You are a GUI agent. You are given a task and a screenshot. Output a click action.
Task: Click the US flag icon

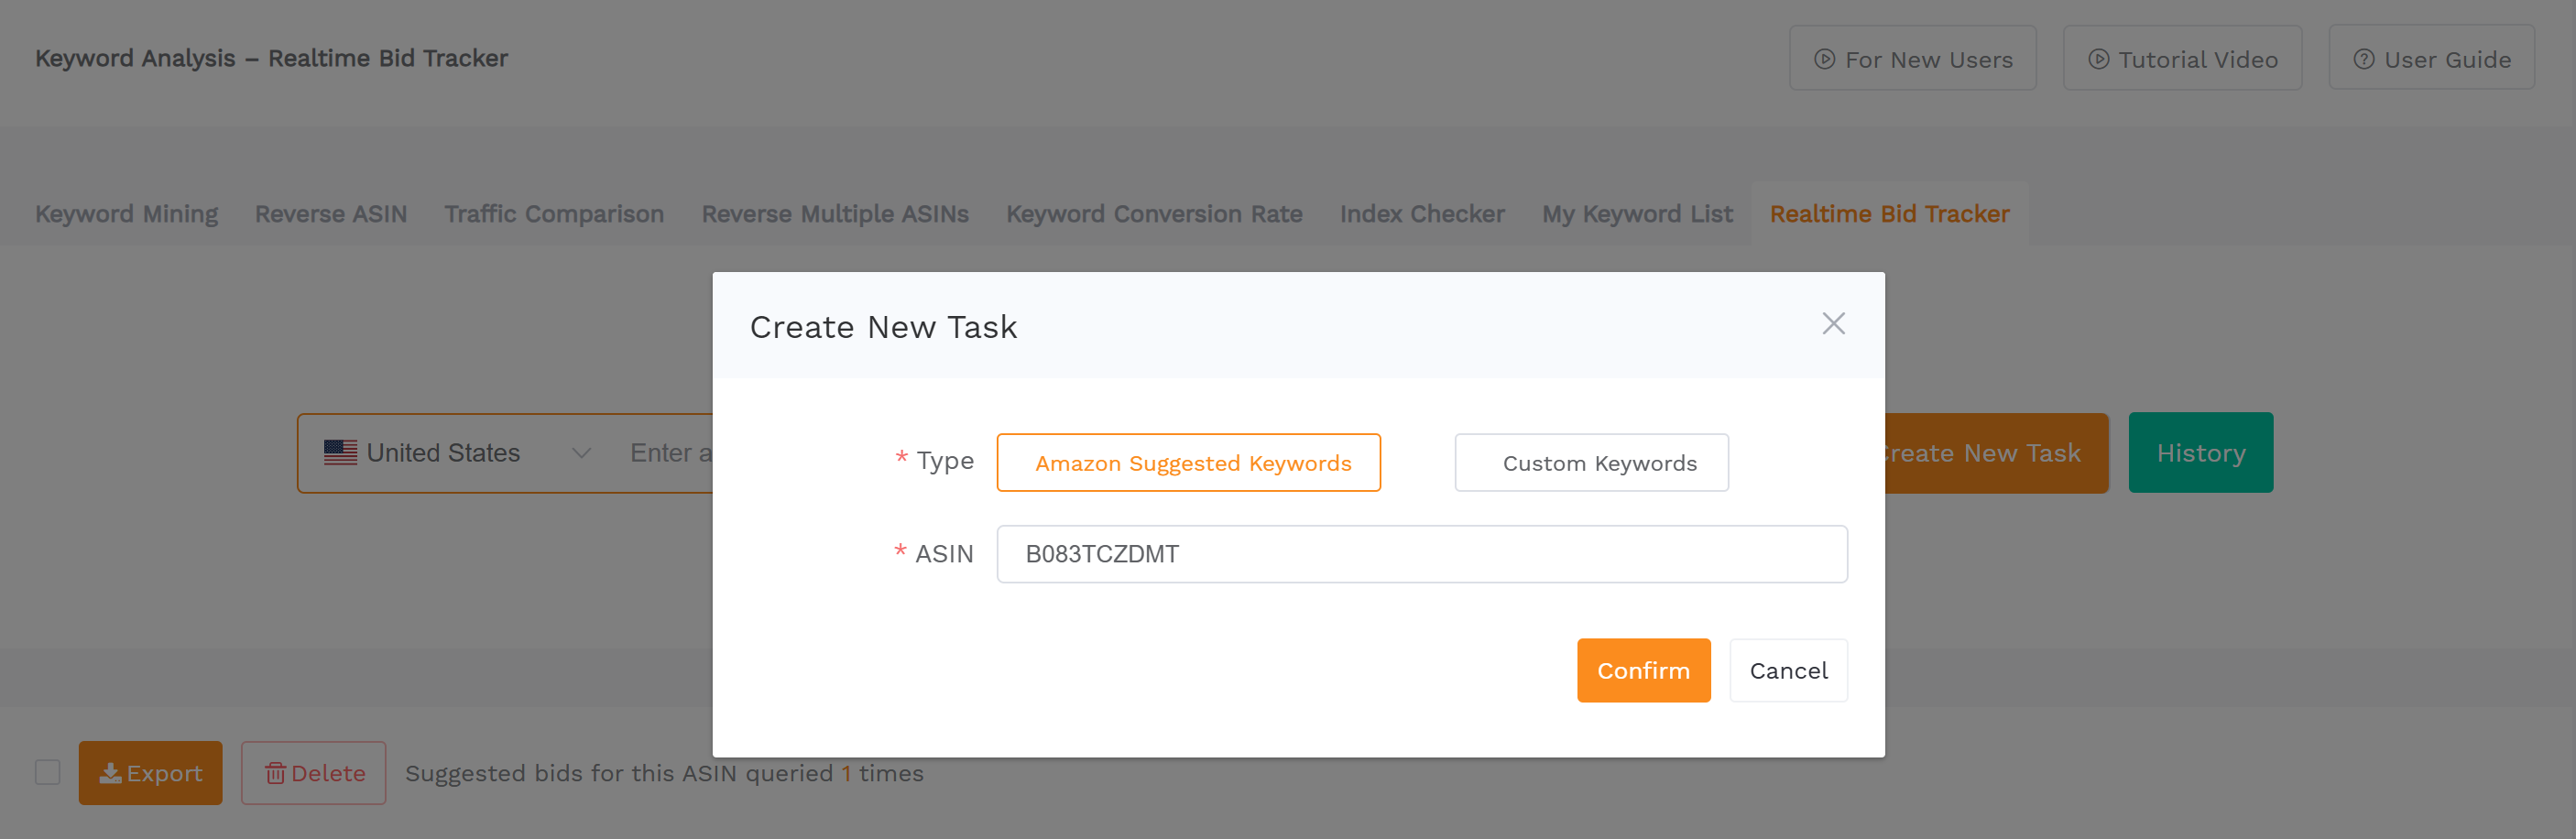point(340,453)
